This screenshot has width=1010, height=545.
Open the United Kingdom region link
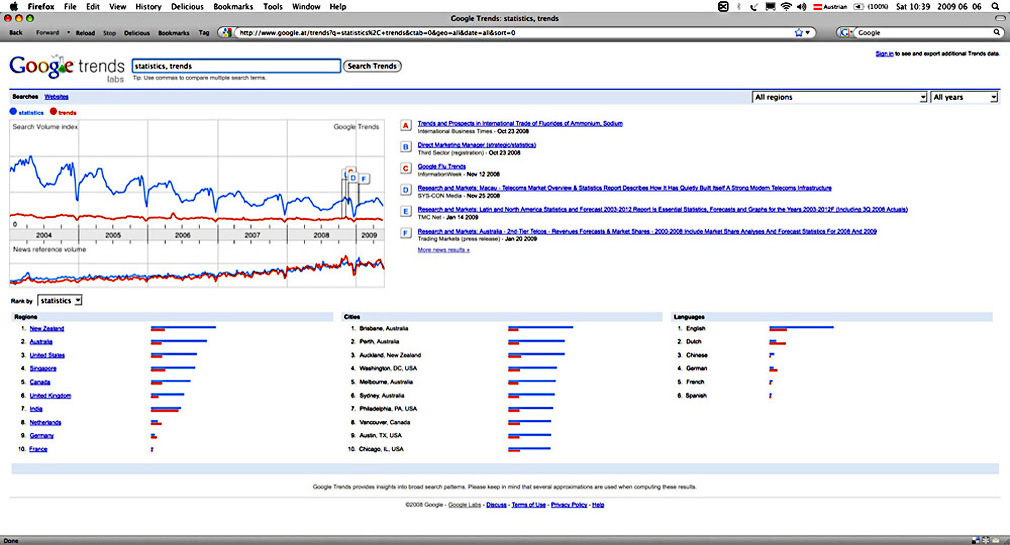(50, 396)
